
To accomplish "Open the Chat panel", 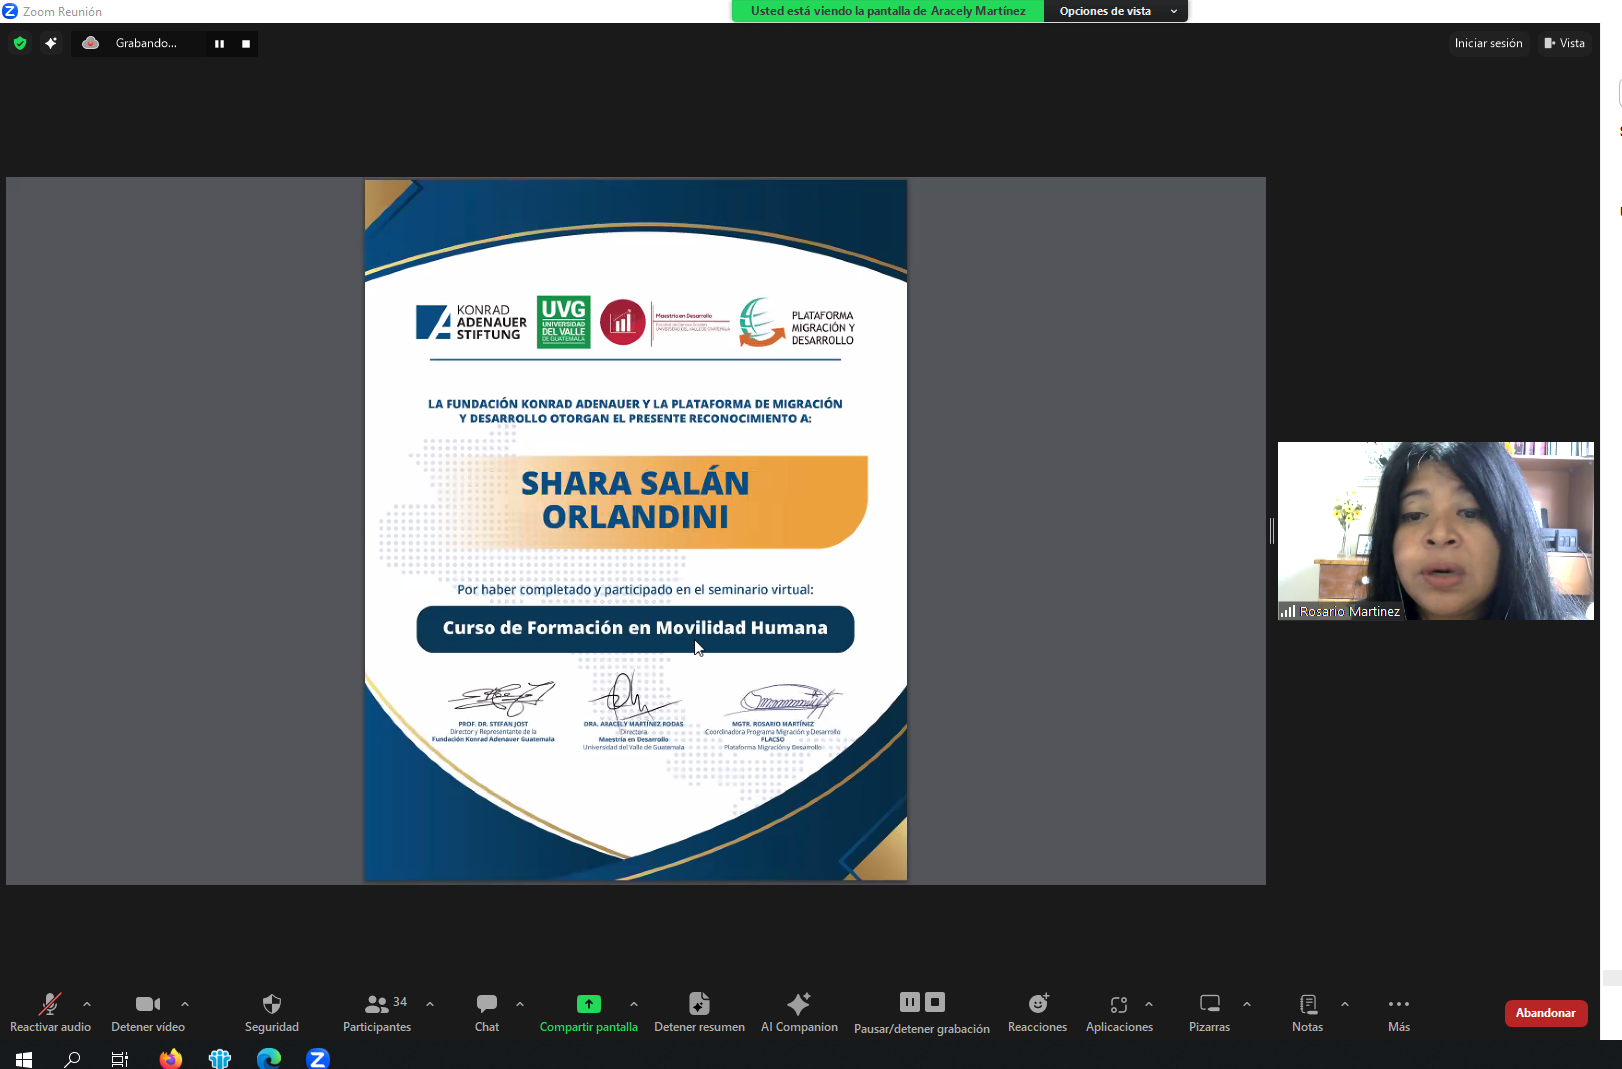I will coord(487,1011).
